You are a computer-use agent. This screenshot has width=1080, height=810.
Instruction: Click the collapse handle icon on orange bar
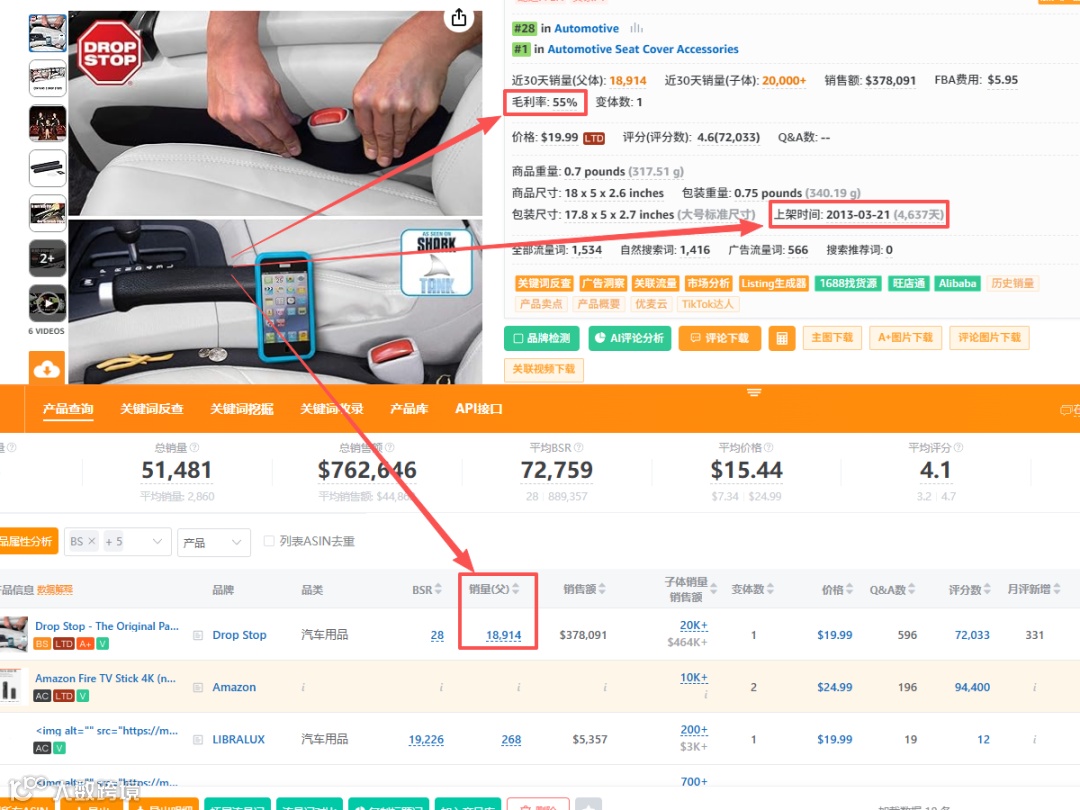tap(754, 393)
